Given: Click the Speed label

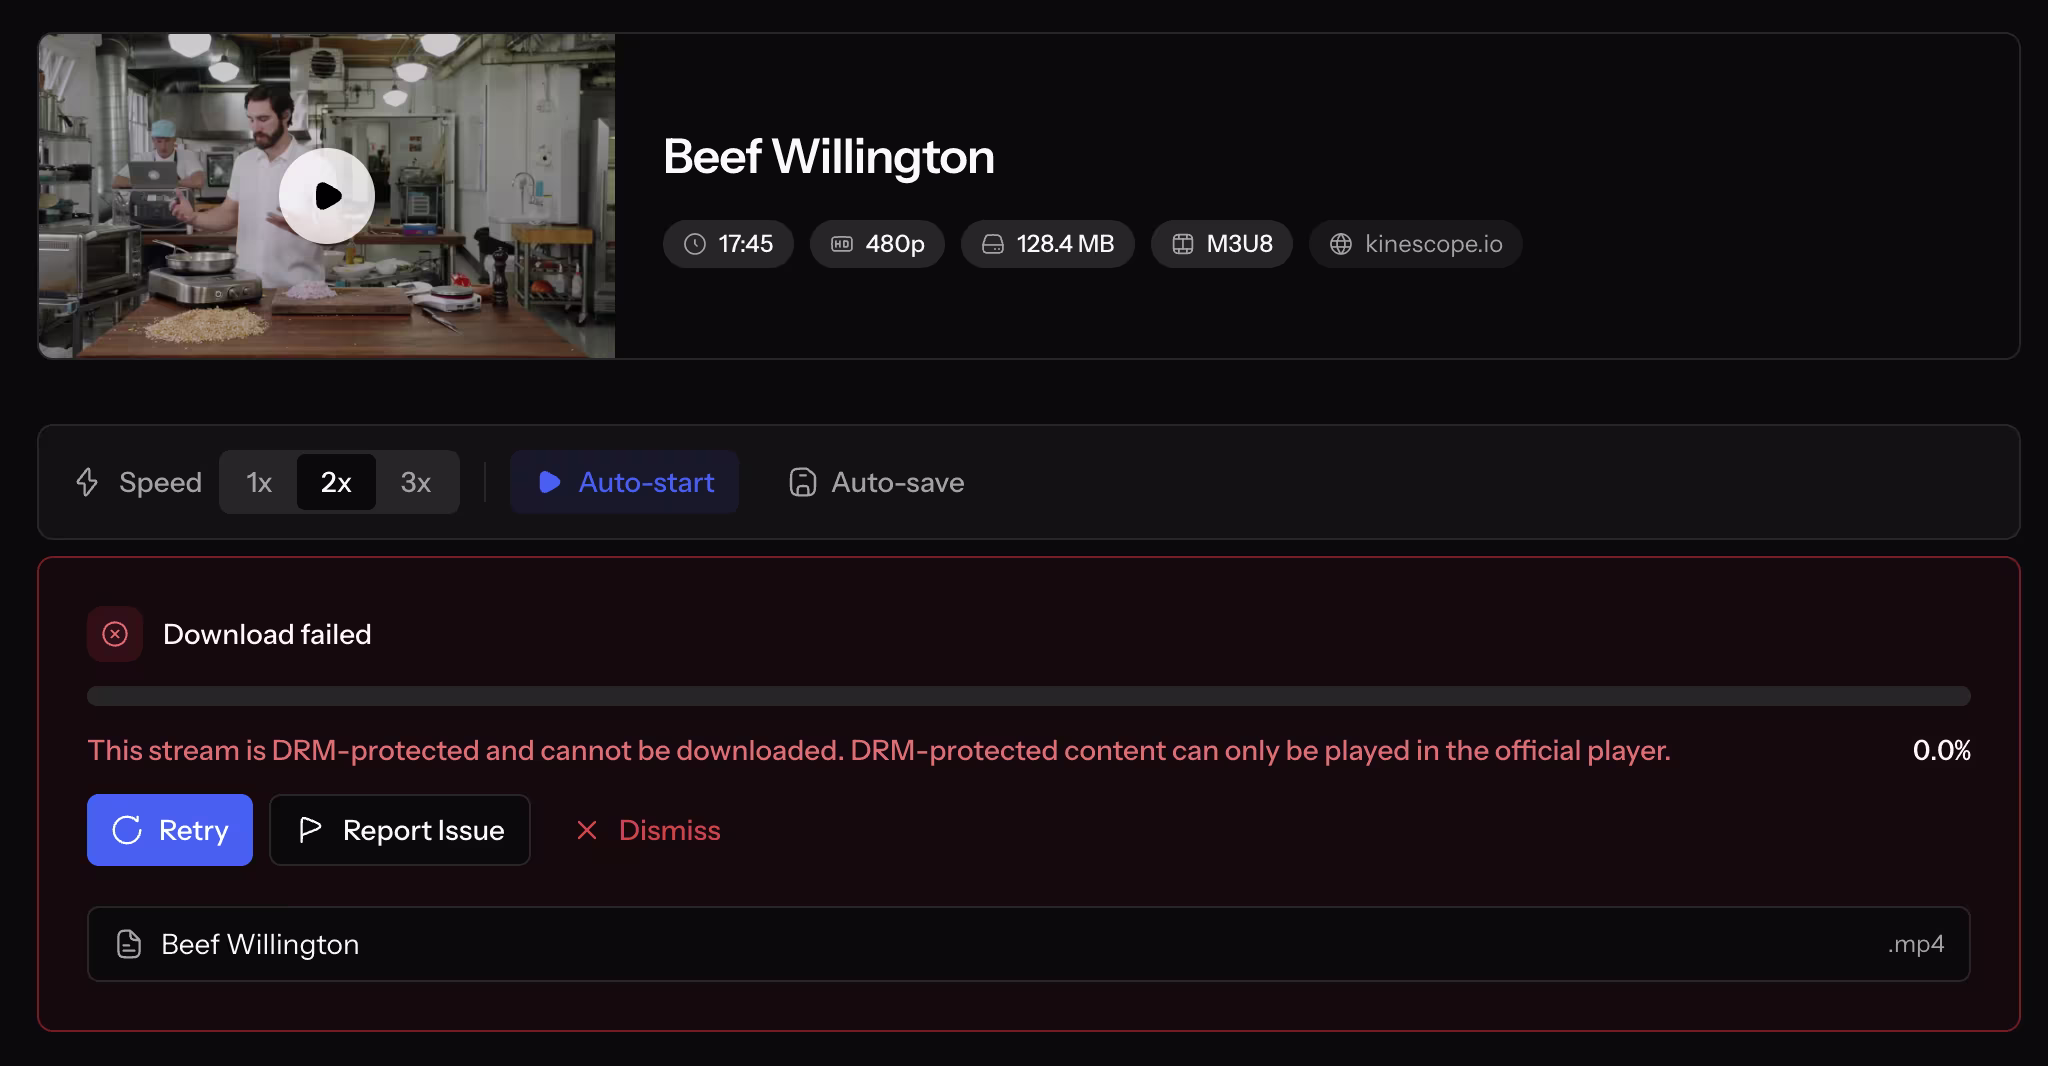Looking at the screenshot, I should click(x=160, y=482).
